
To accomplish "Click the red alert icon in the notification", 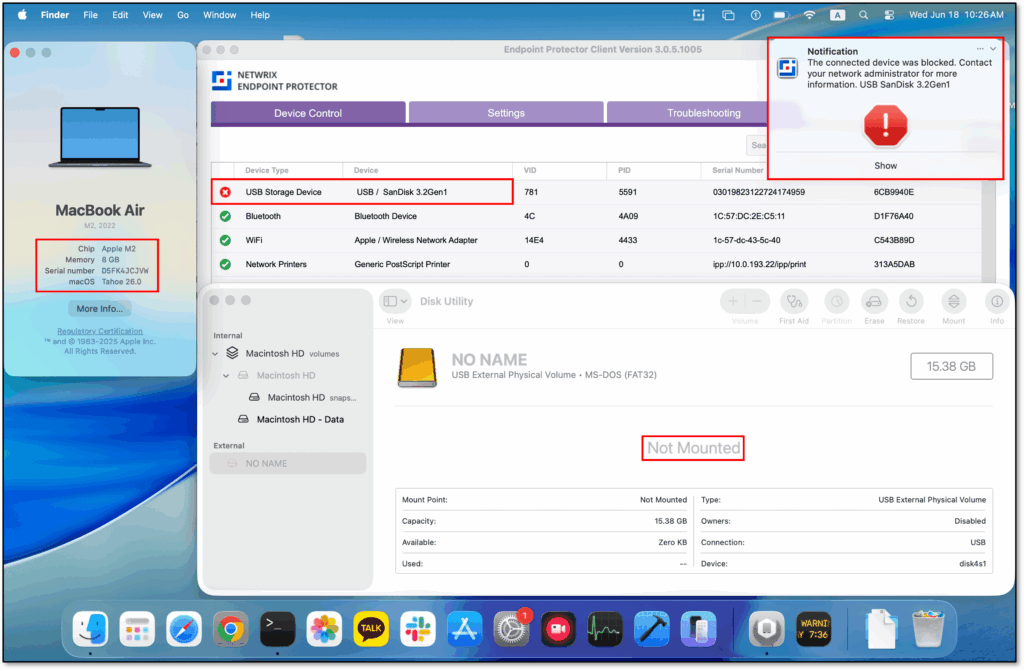I will (886, 125).
